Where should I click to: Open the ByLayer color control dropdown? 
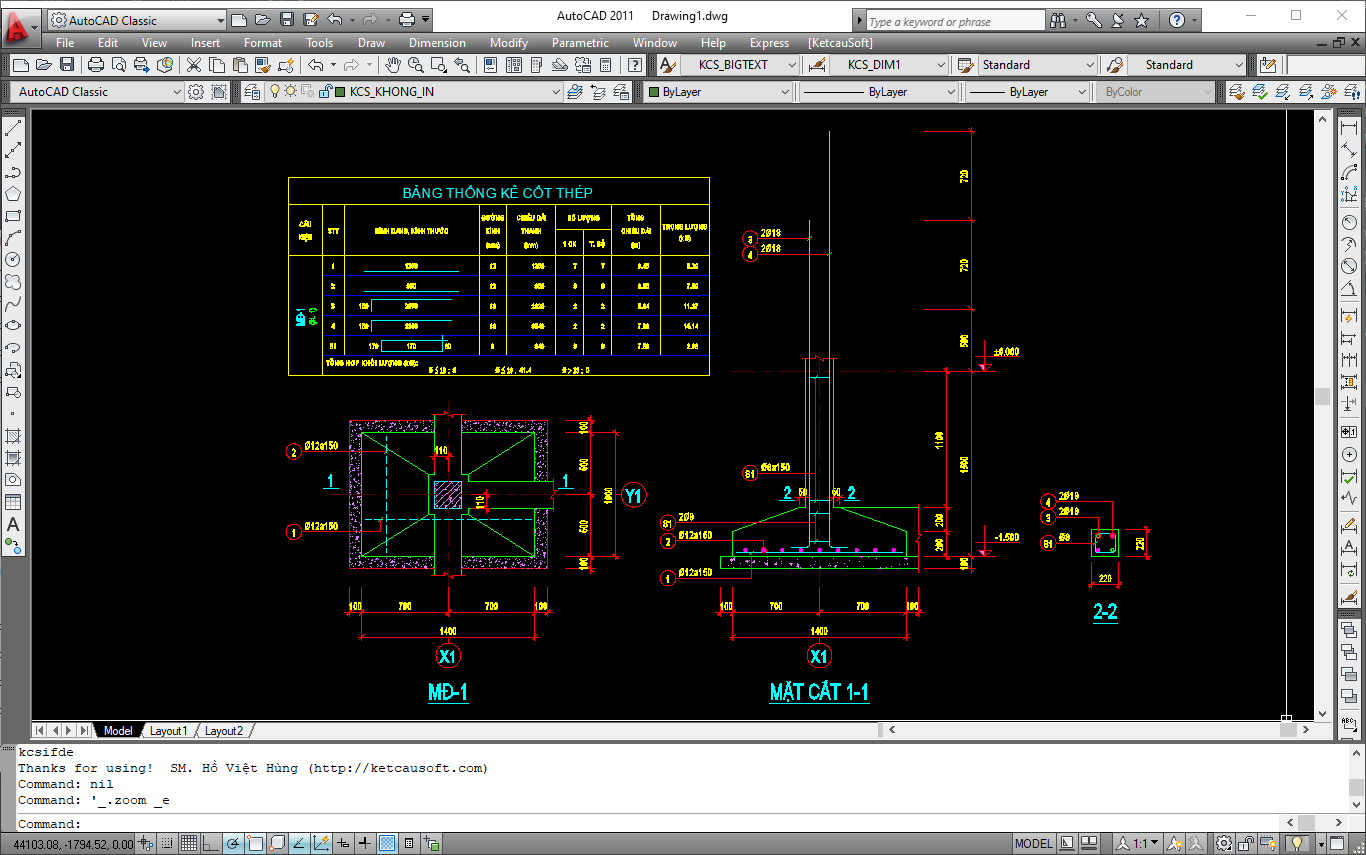point(718,92)
